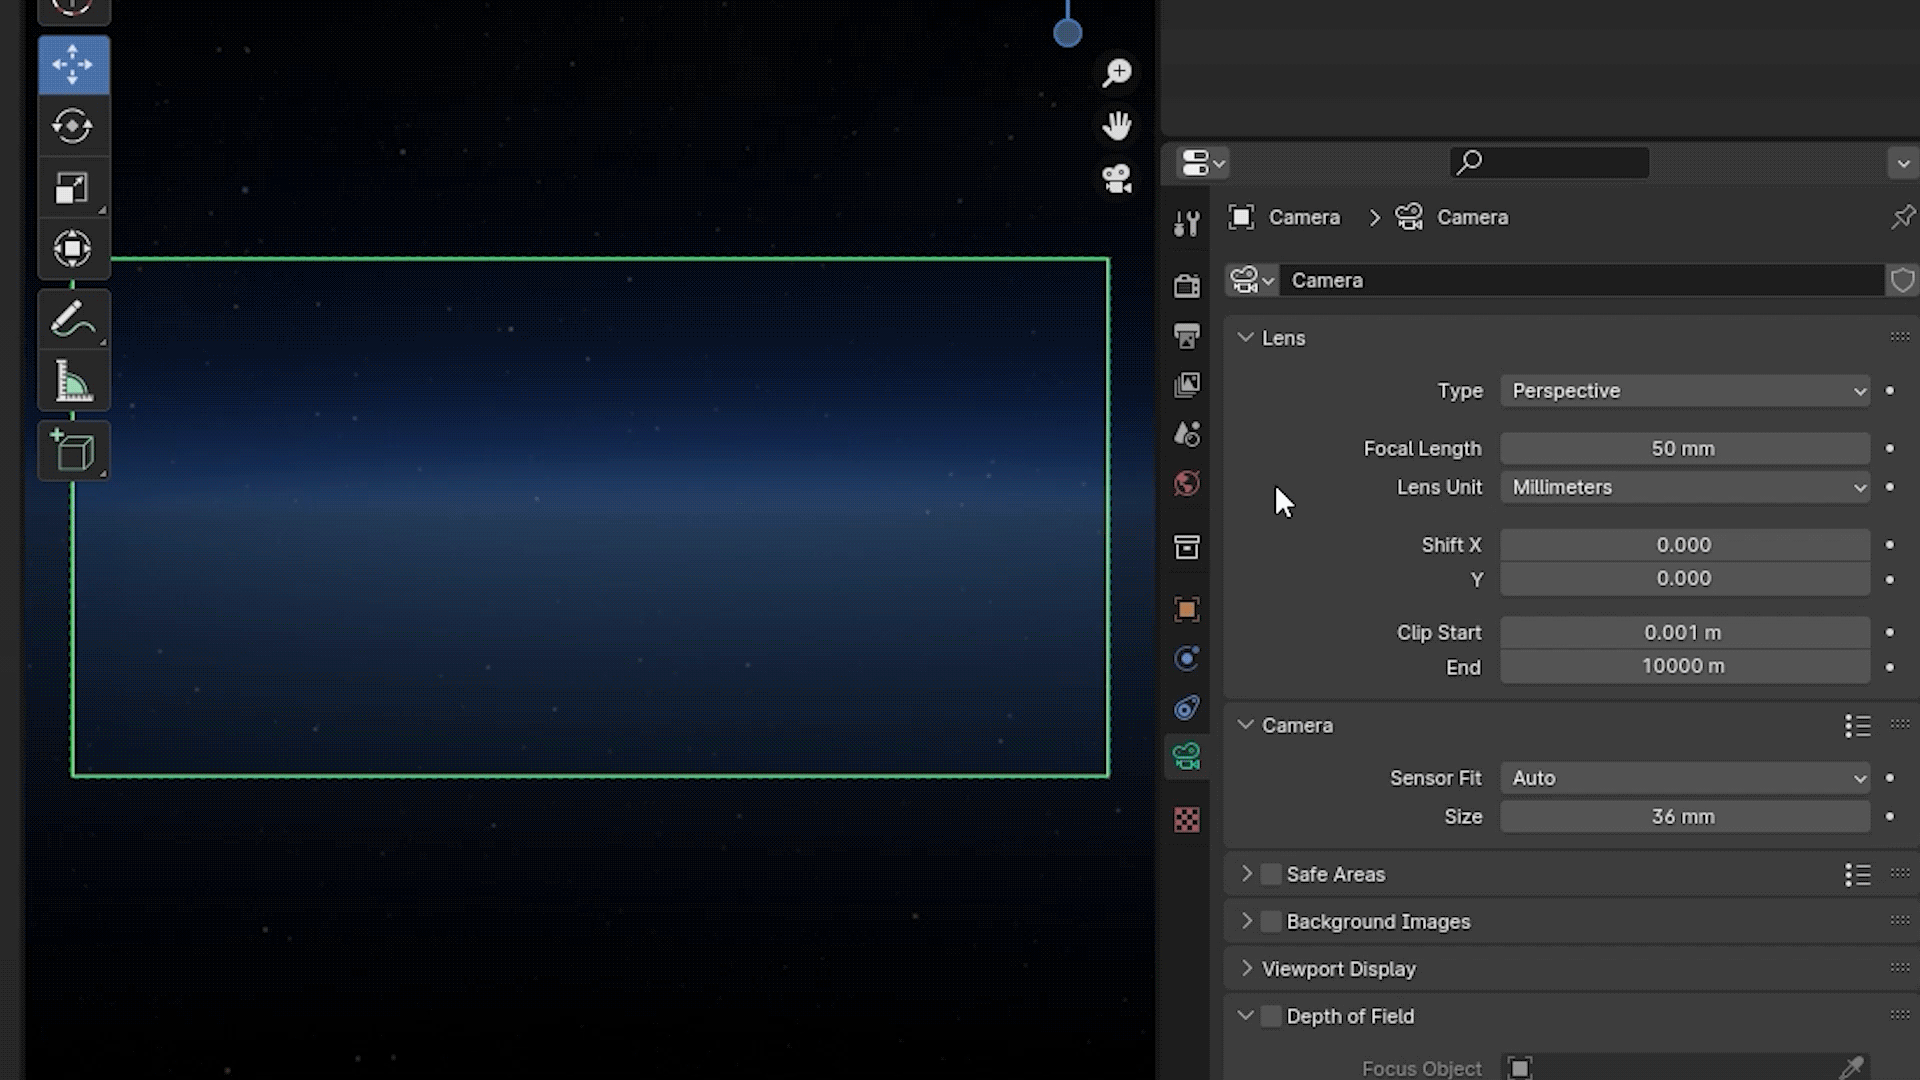
Task: Select the Measure tool
Action: pos(73,382)
